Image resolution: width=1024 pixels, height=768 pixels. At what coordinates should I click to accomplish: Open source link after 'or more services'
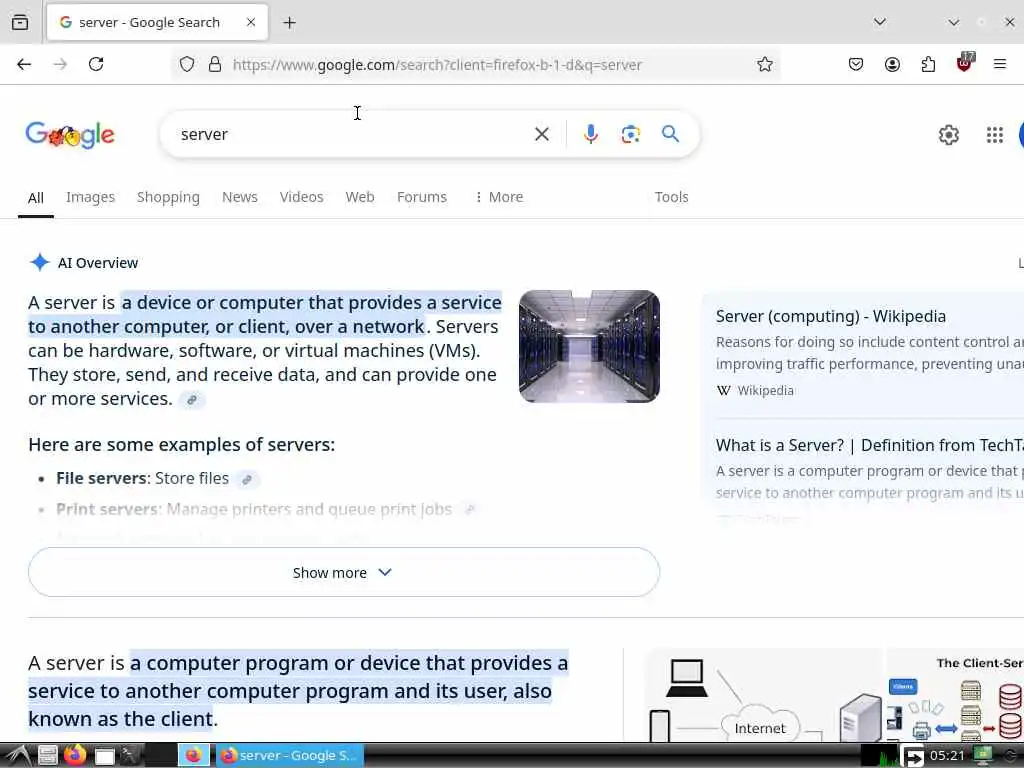coord(192,400)
